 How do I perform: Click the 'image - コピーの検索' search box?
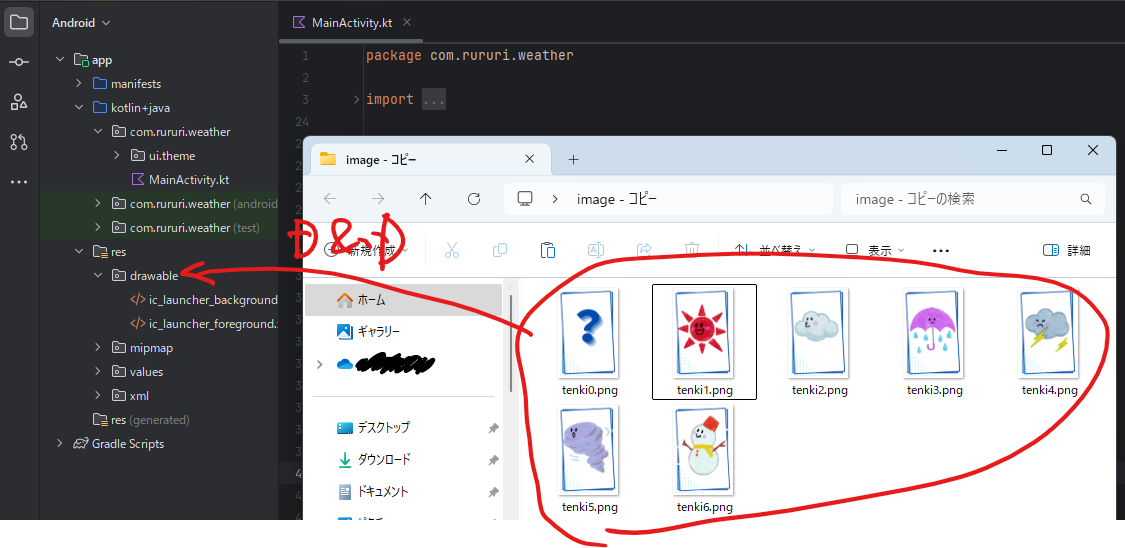[972, 199]
